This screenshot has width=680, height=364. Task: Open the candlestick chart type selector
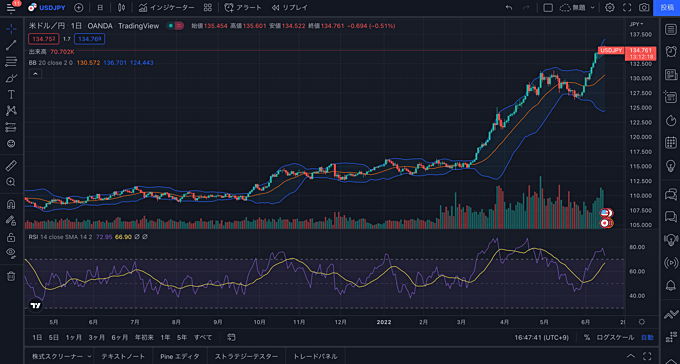click(121, 7)
